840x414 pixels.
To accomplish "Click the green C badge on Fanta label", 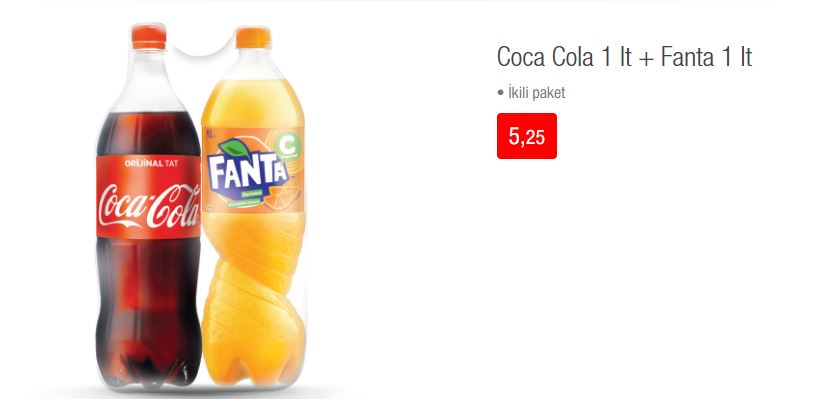I will coord(288,148).
